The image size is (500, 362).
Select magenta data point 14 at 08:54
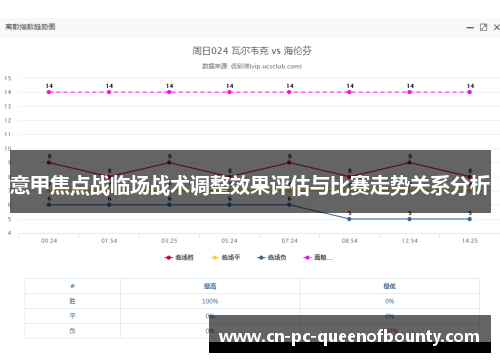349,92
